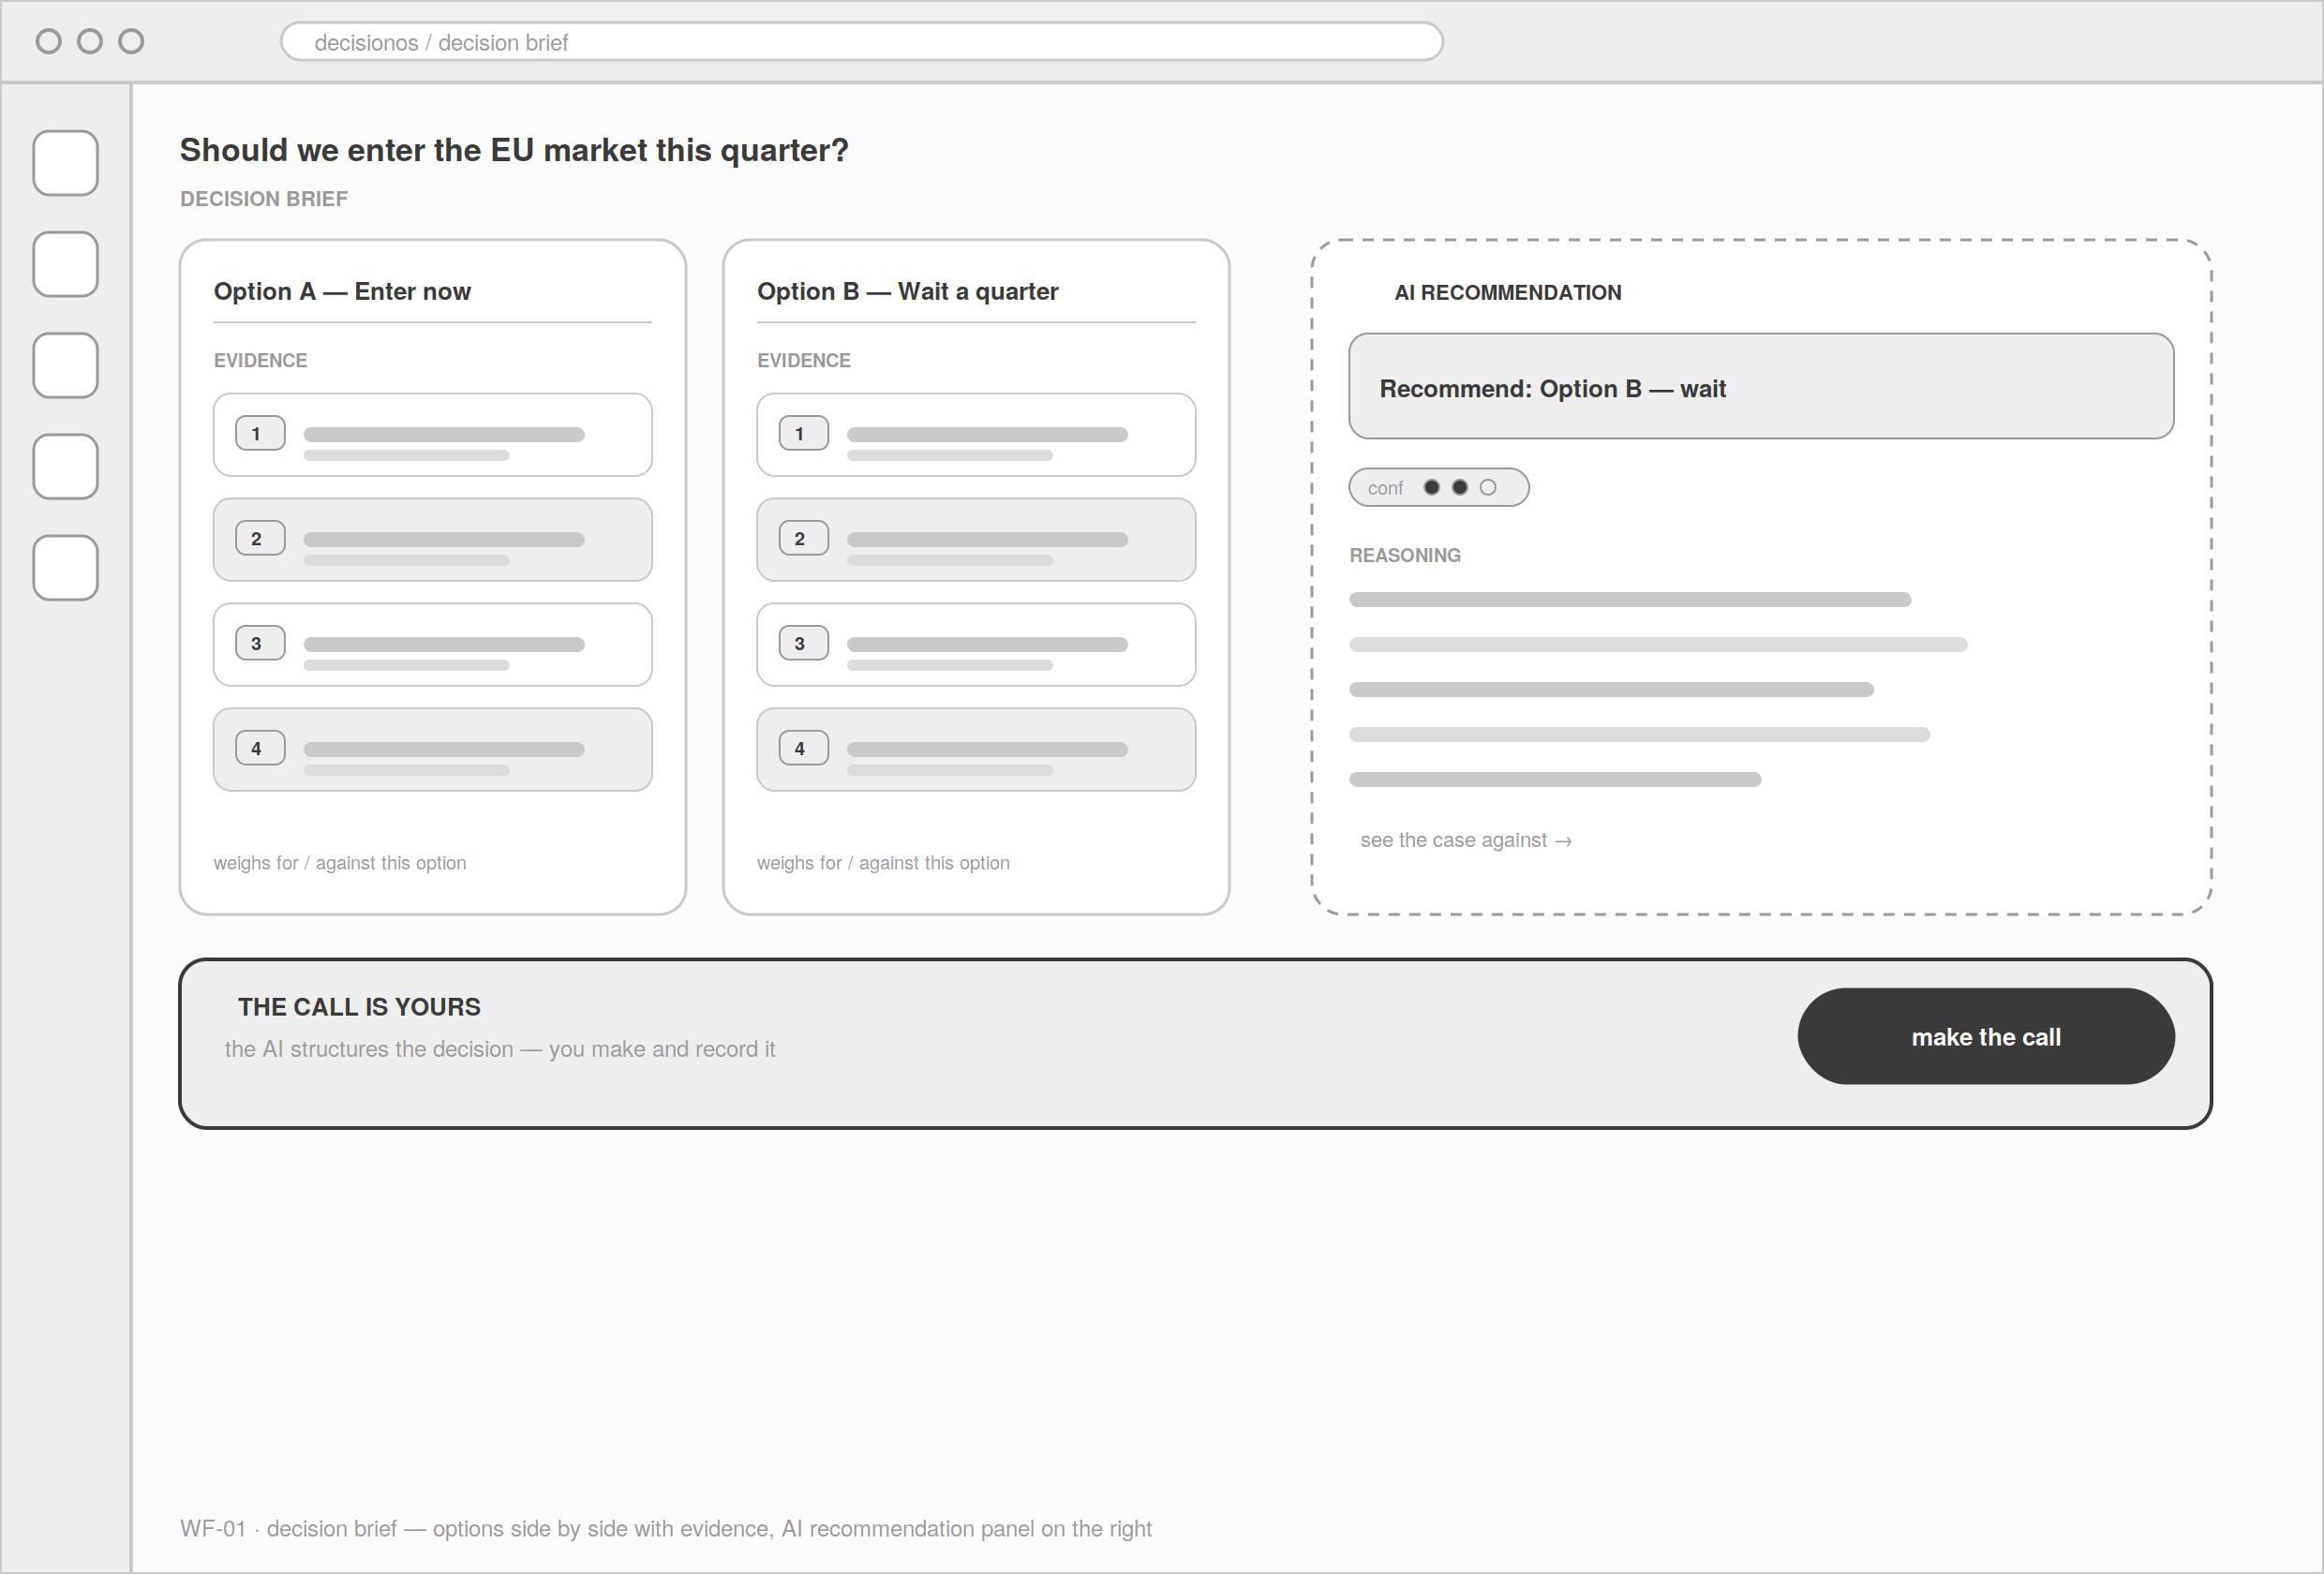Click the THE CALL IS YOURS heading
Image resolution: width=2324 pixels, height=1574 pixels.
point(359,1006)
